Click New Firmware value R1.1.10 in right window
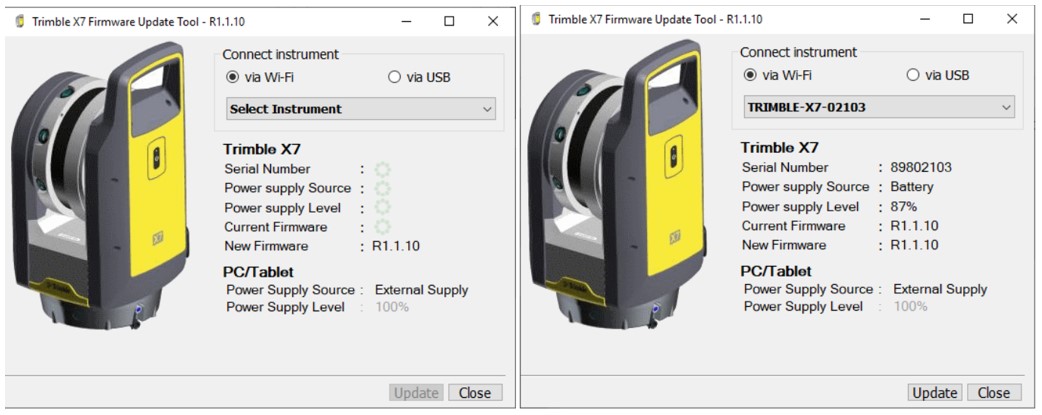Screen dimensions: 1042x415 914,245
